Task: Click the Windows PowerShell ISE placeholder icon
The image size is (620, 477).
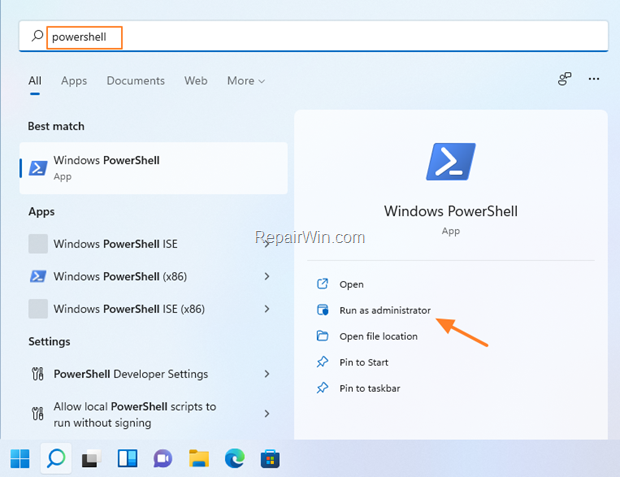Action: [38, 244]
